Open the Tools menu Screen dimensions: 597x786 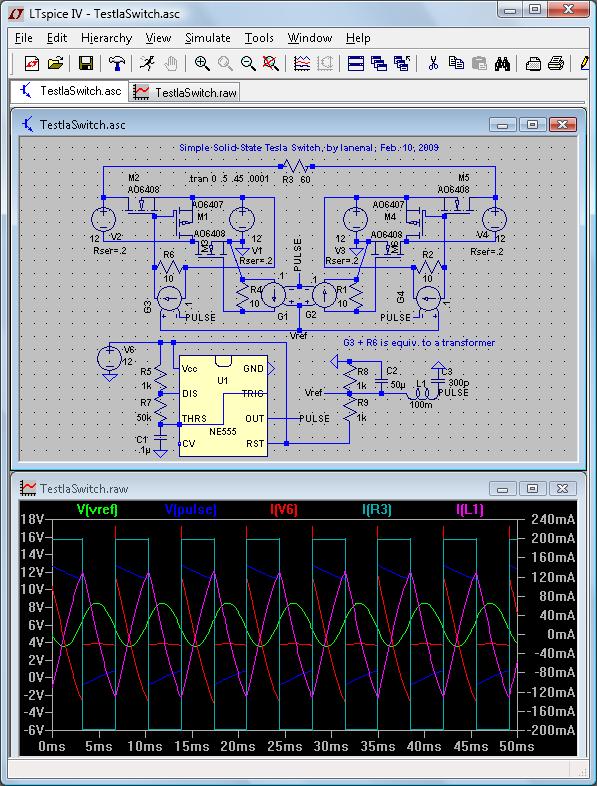pos(259,38)
